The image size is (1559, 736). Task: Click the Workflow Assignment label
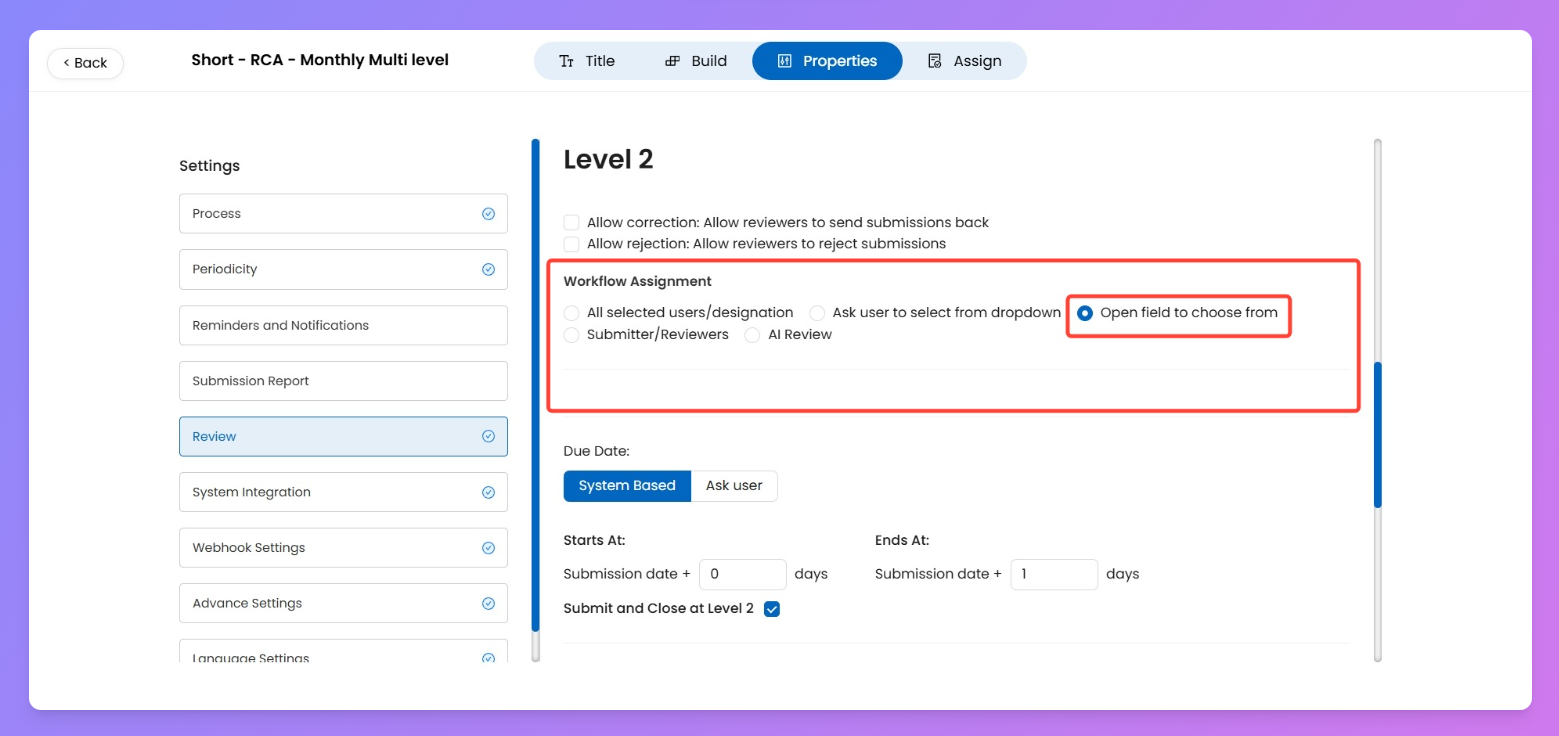coord(637,282)
